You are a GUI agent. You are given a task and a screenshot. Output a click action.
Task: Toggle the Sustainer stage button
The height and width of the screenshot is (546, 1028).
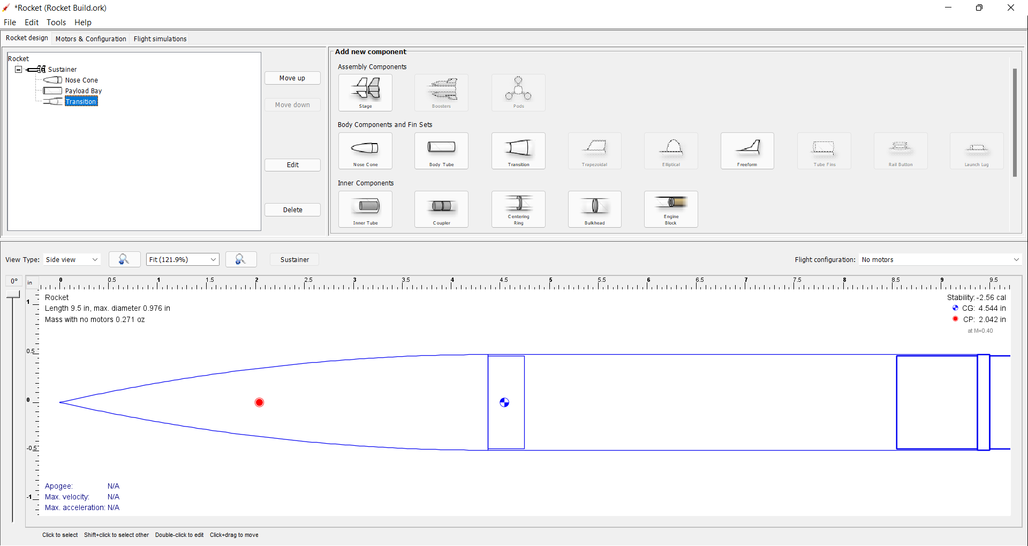[x=294, y=260]
